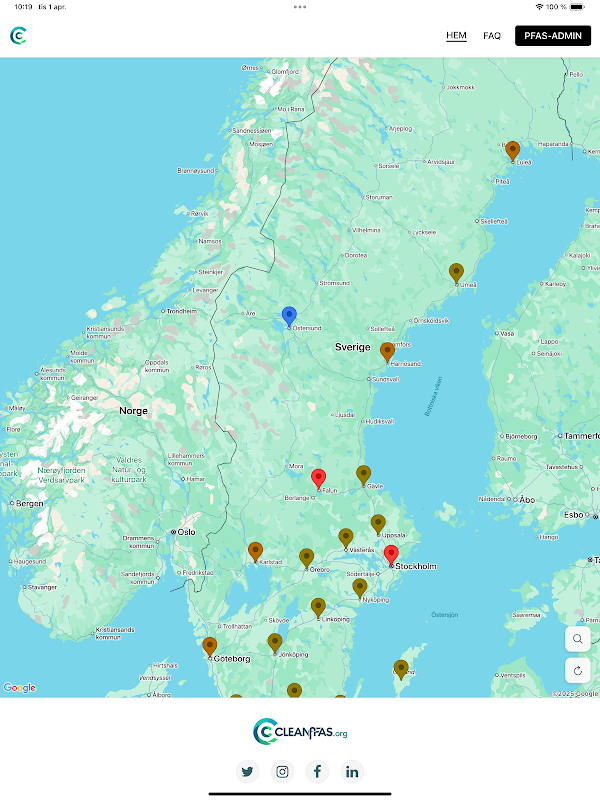Select the map pin at Örebro

click(307, 559)
